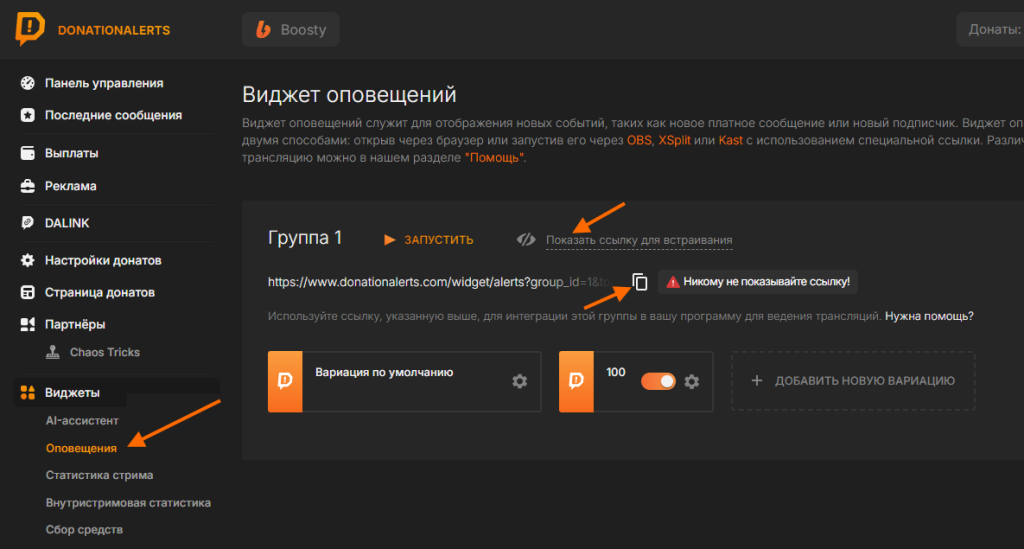Open Сбор средств widget
This screenshot has width=1024, height=549.
(84, 529)
